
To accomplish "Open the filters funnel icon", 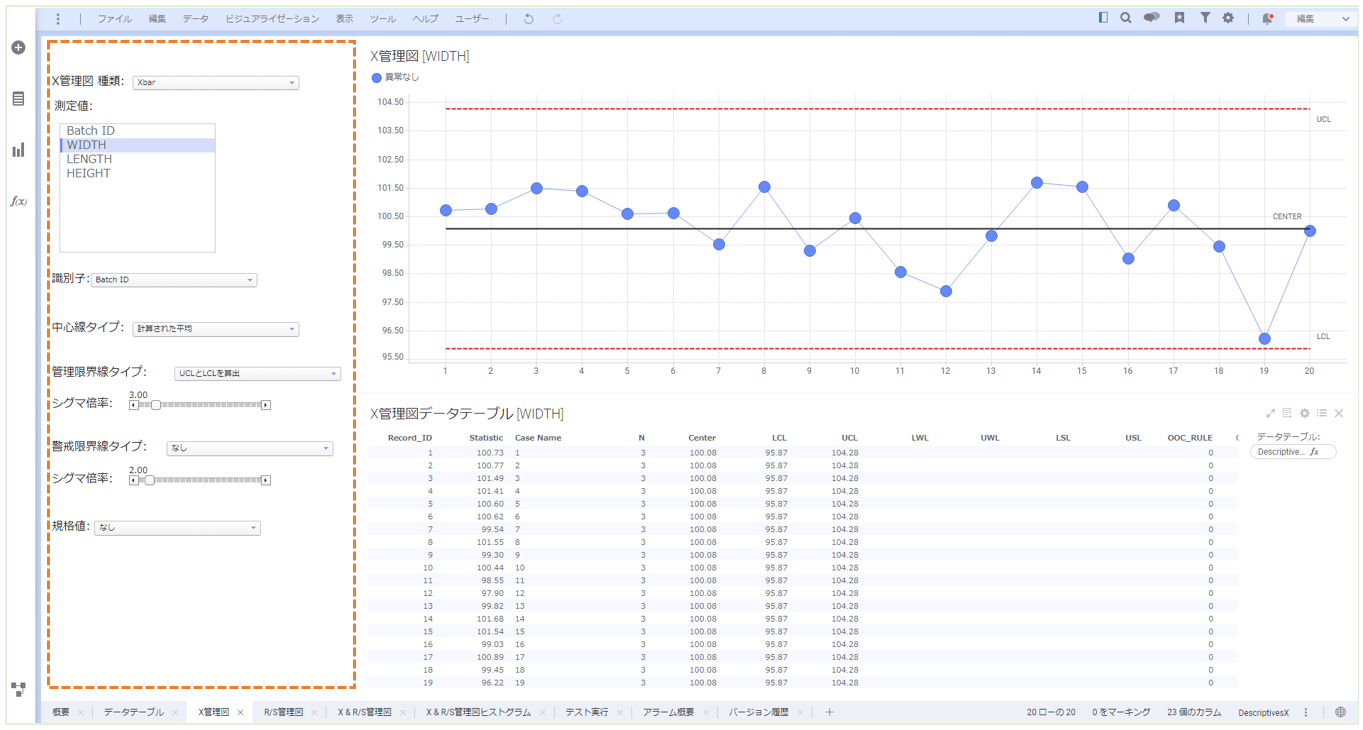I will coord(1205,18).
